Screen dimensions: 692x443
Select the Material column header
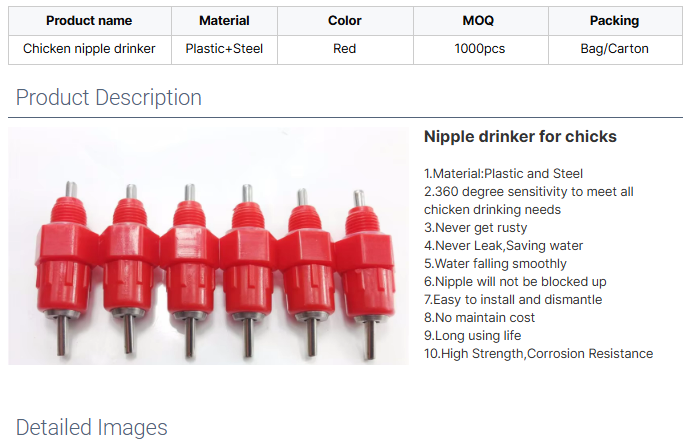224,21
